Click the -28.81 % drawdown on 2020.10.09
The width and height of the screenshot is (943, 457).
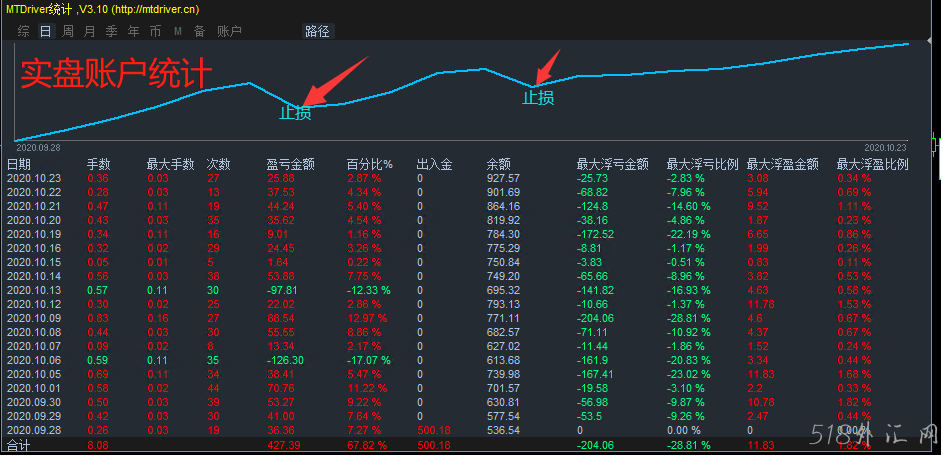coord(689,318)
